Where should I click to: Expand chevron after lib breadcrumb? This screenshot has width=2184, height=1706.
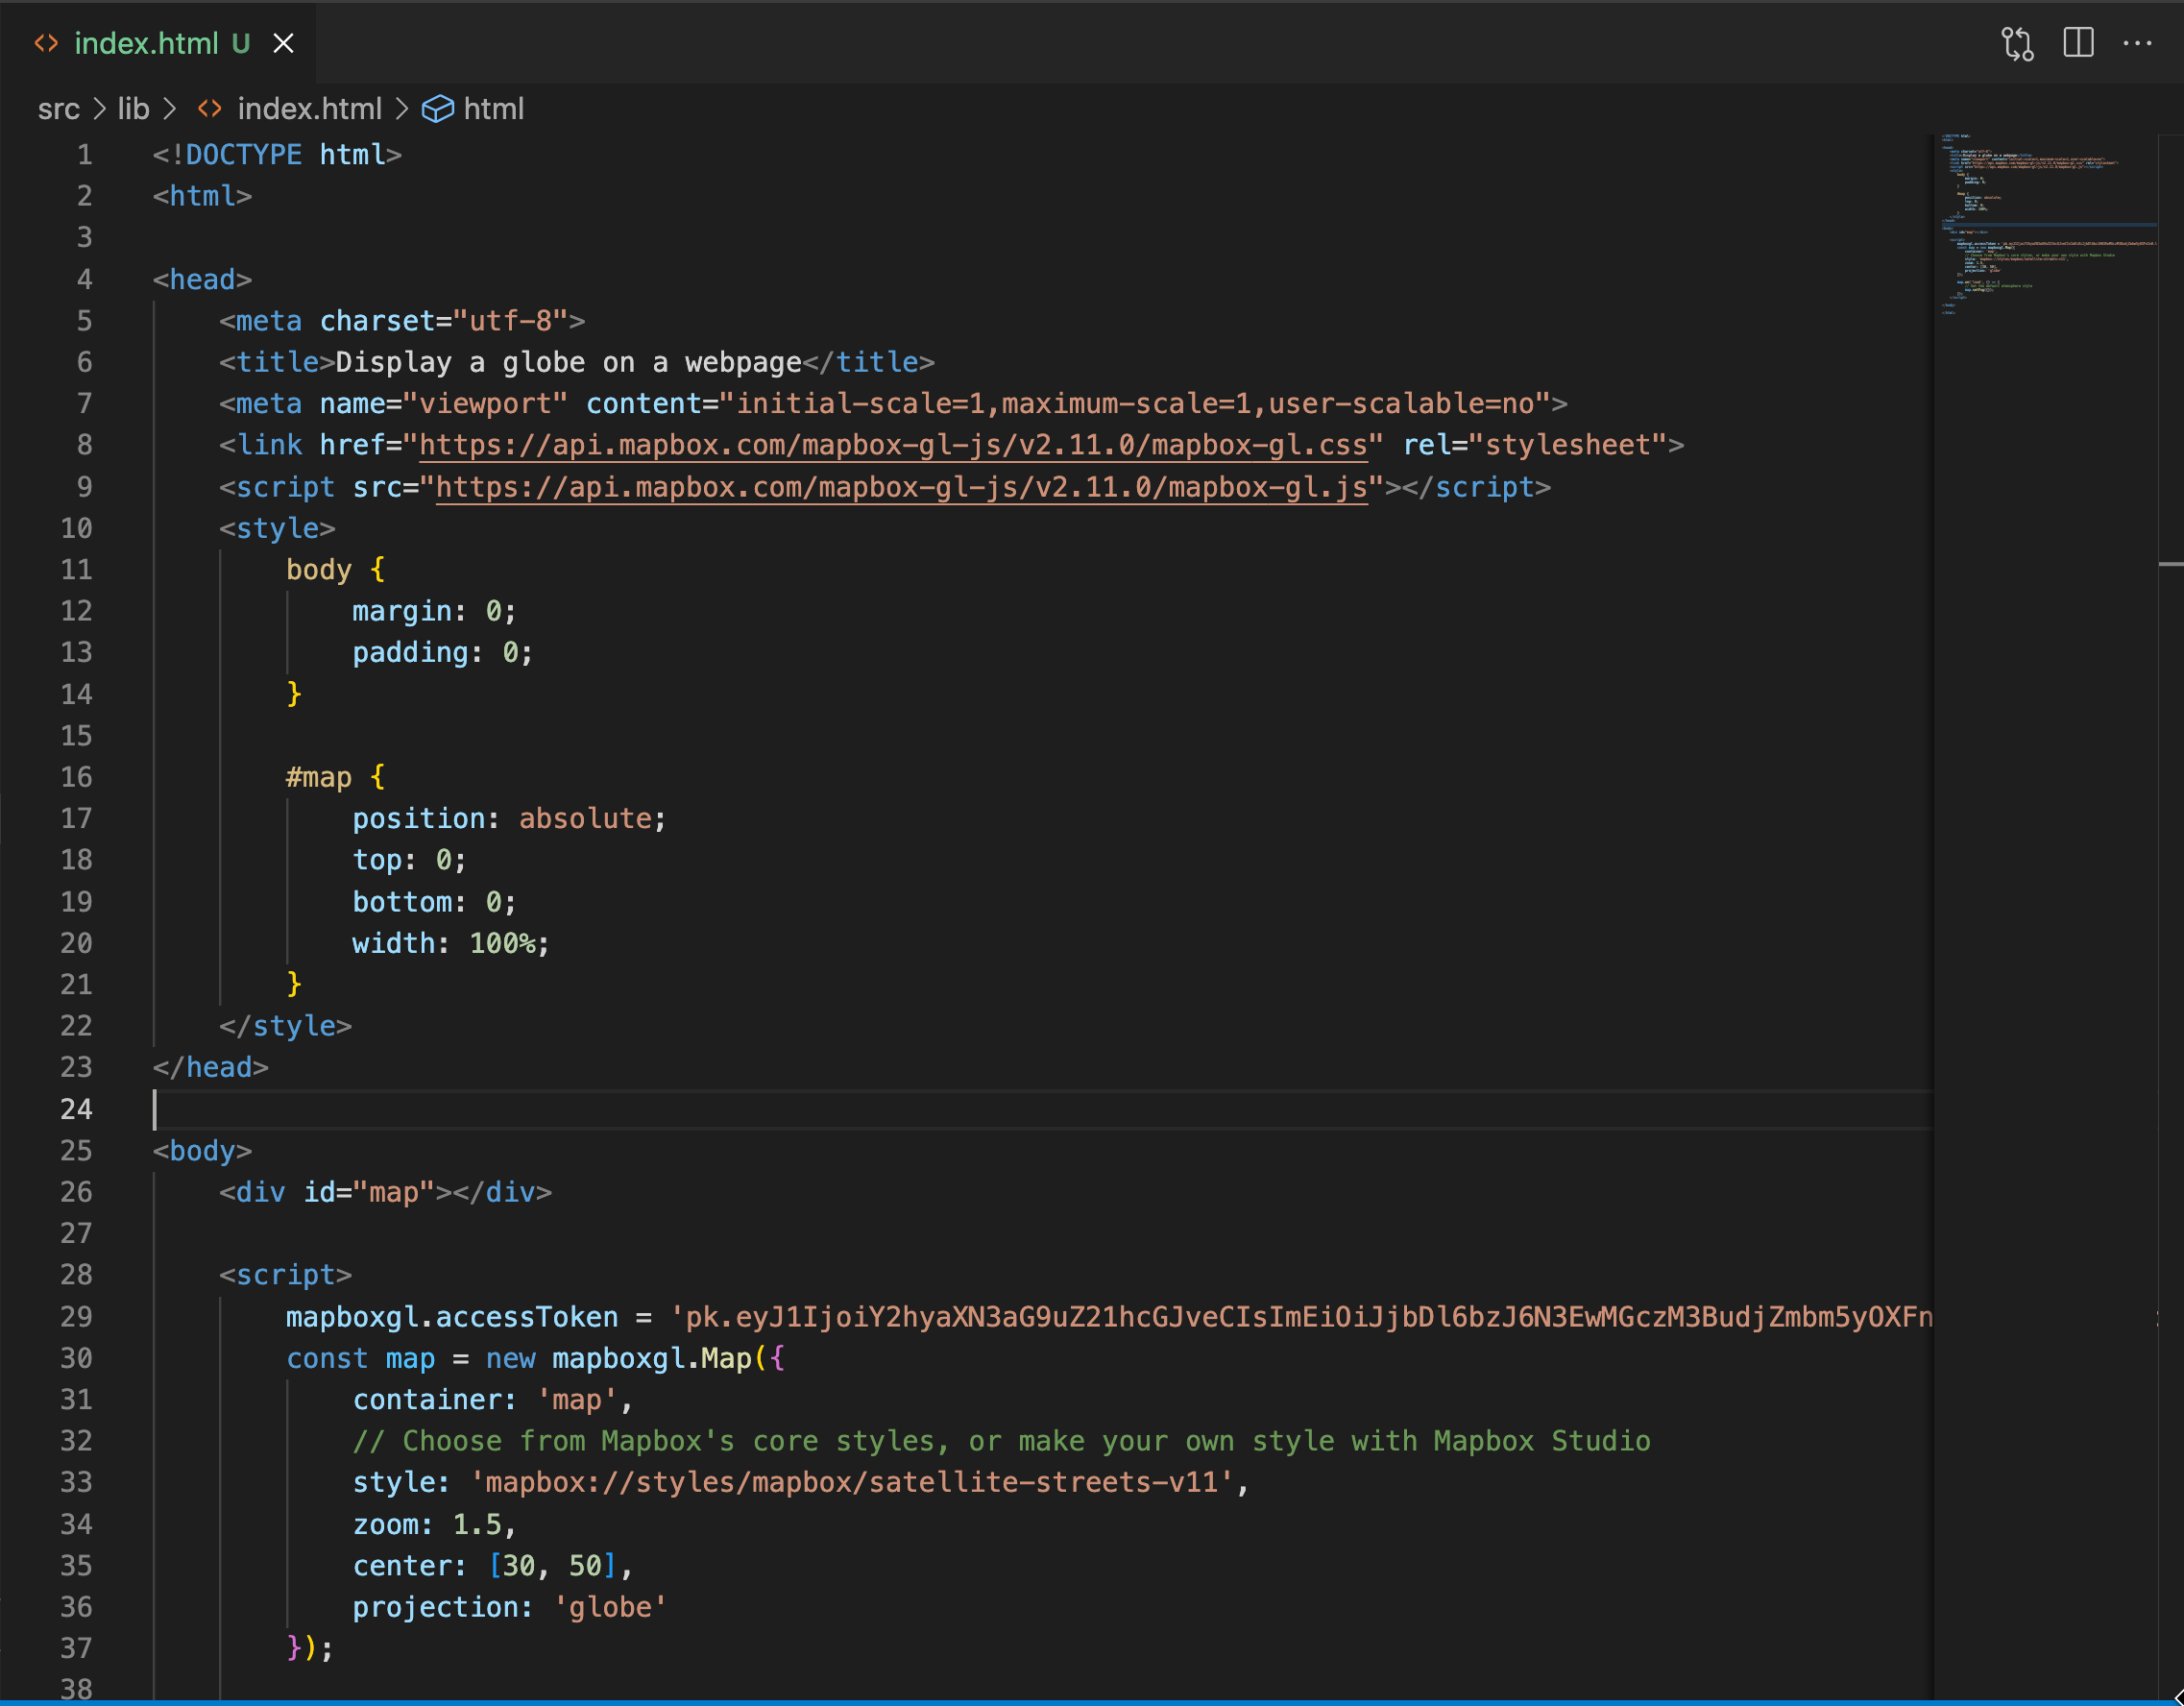[x=170, y=108]
